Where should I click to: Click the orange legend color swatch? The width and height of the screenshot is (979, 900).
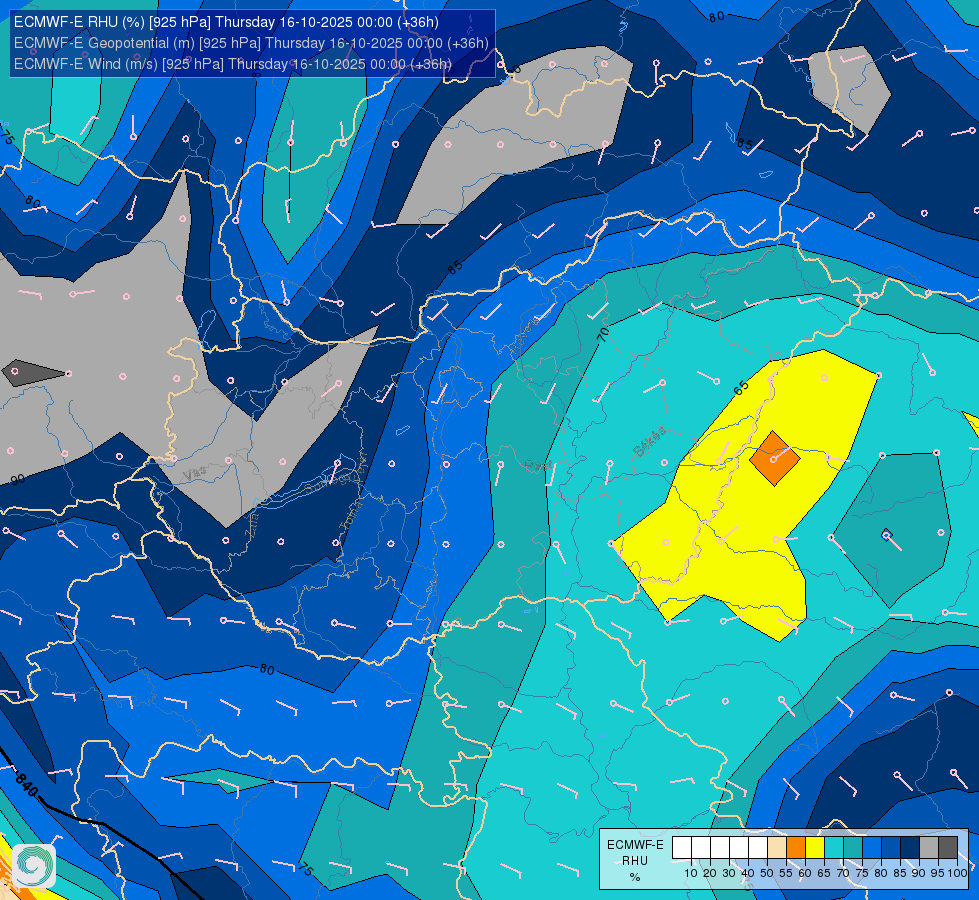click(x=796, y=848)
